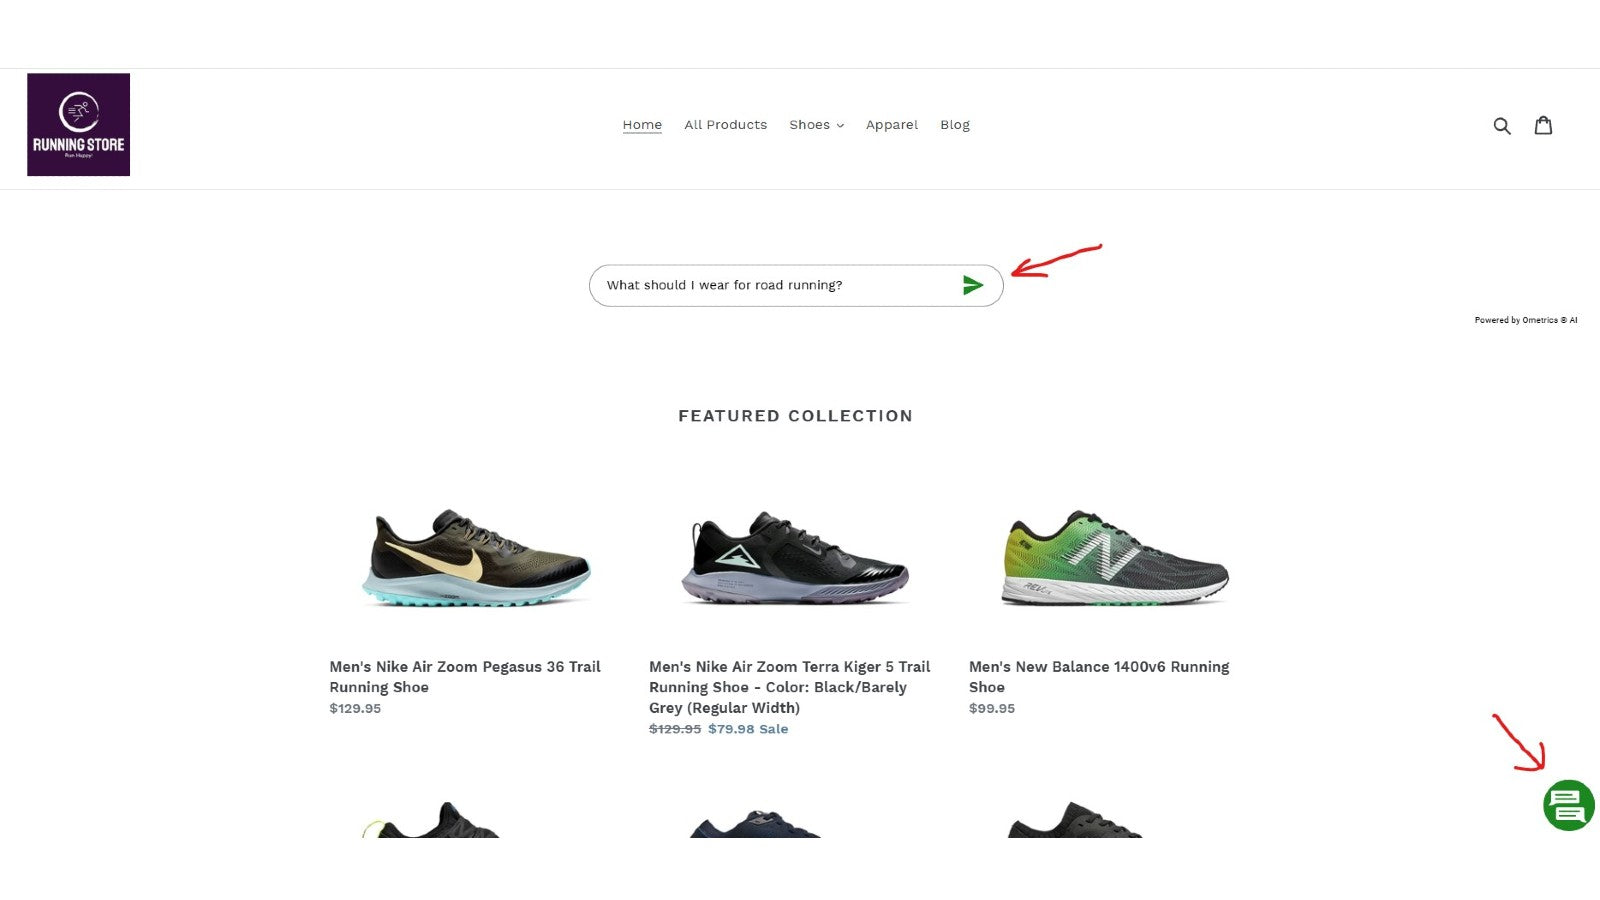Go to the Home menu item
Viewport: 1600px width, 900px height.
(642, 125)
